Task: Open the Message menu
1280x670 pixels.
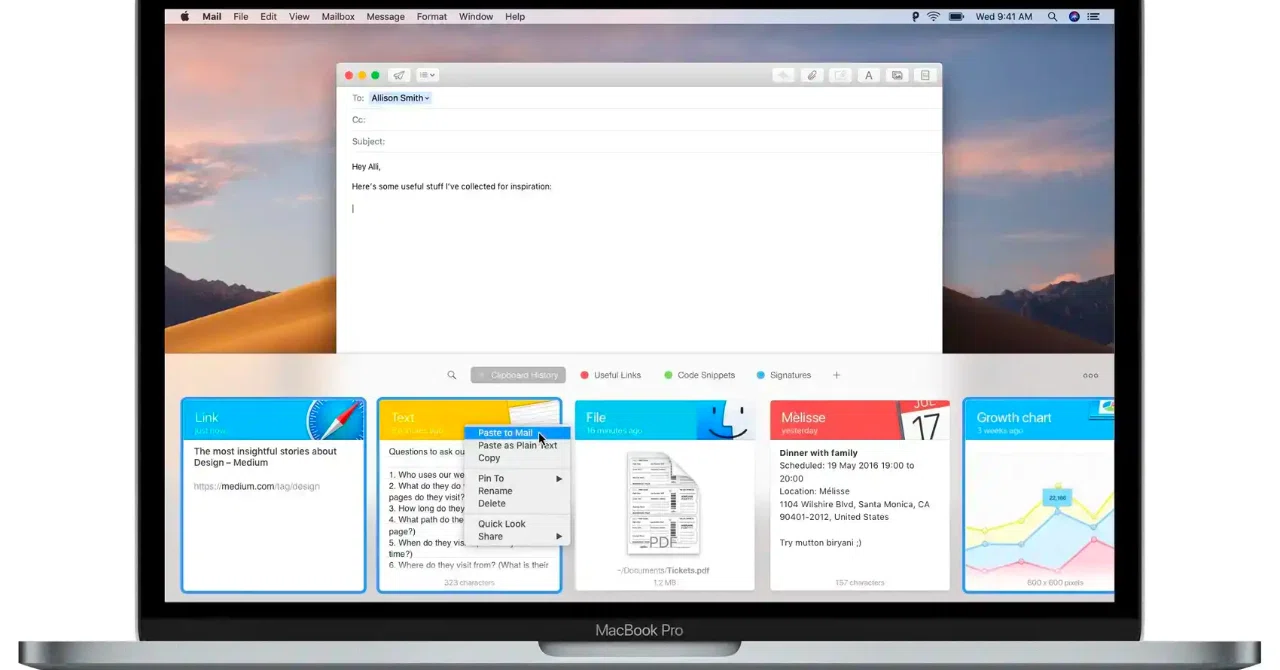Action: coord(386,17)
